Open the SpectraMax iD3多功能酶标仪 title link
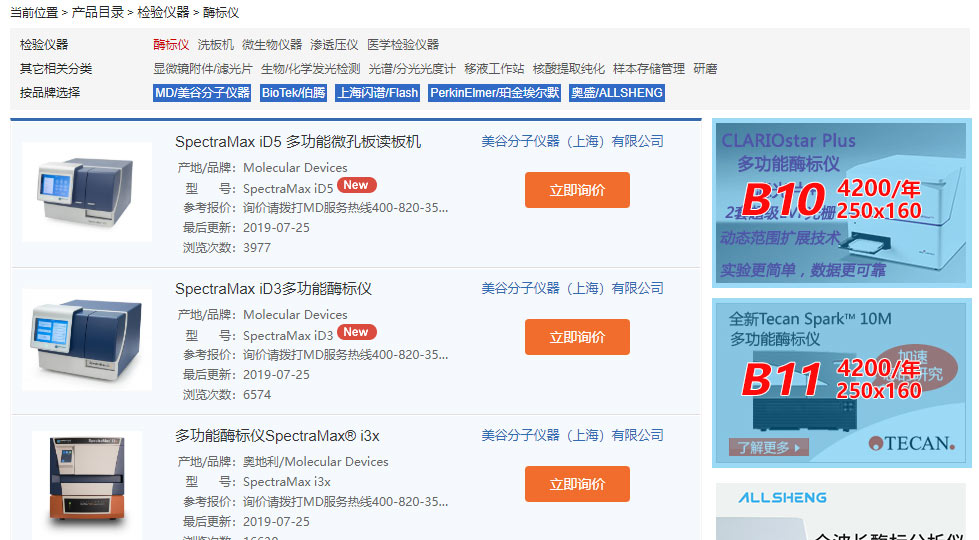Screen dimensions: 979x540 point(273,289)
